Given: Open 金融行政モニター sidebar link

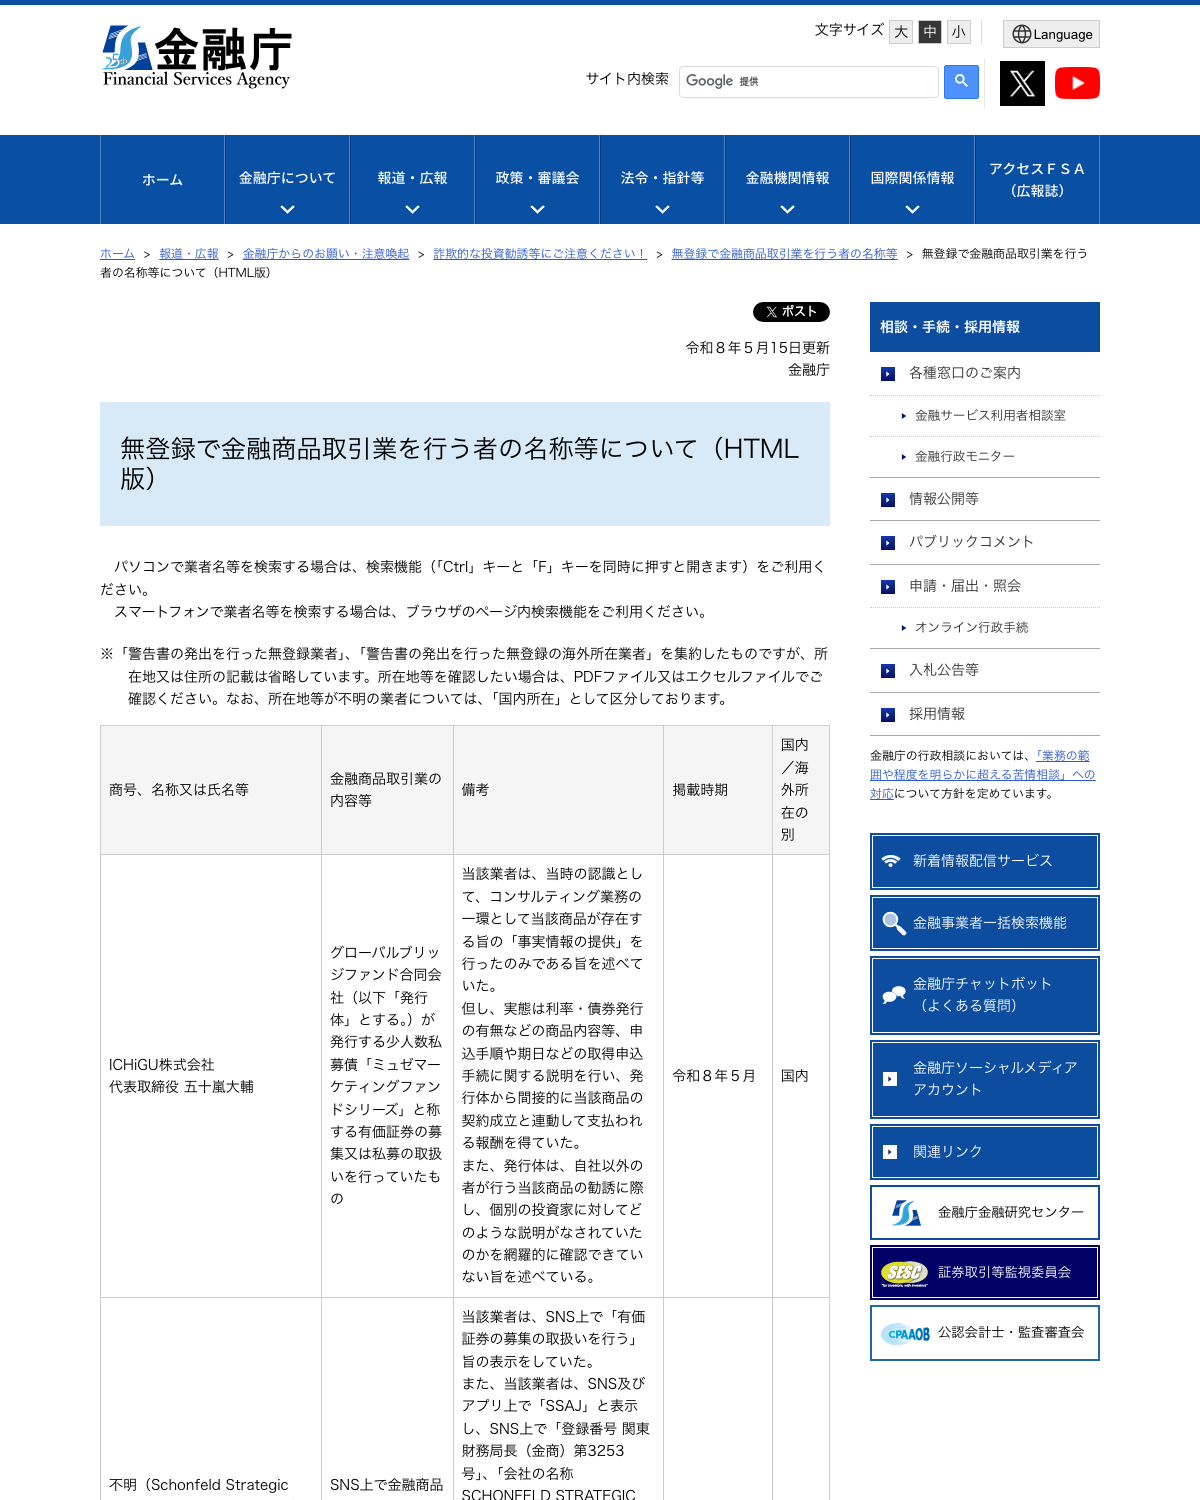Looking at the screenshot, I should click(964, 457).
